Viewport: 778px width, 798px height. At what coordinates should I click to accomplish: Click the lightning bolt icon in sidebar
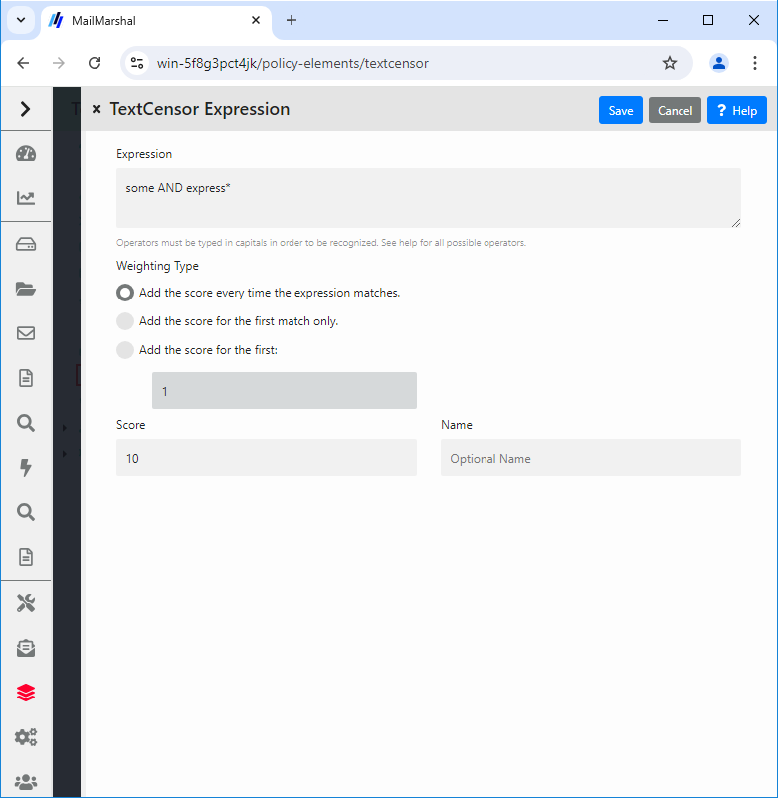26,467
